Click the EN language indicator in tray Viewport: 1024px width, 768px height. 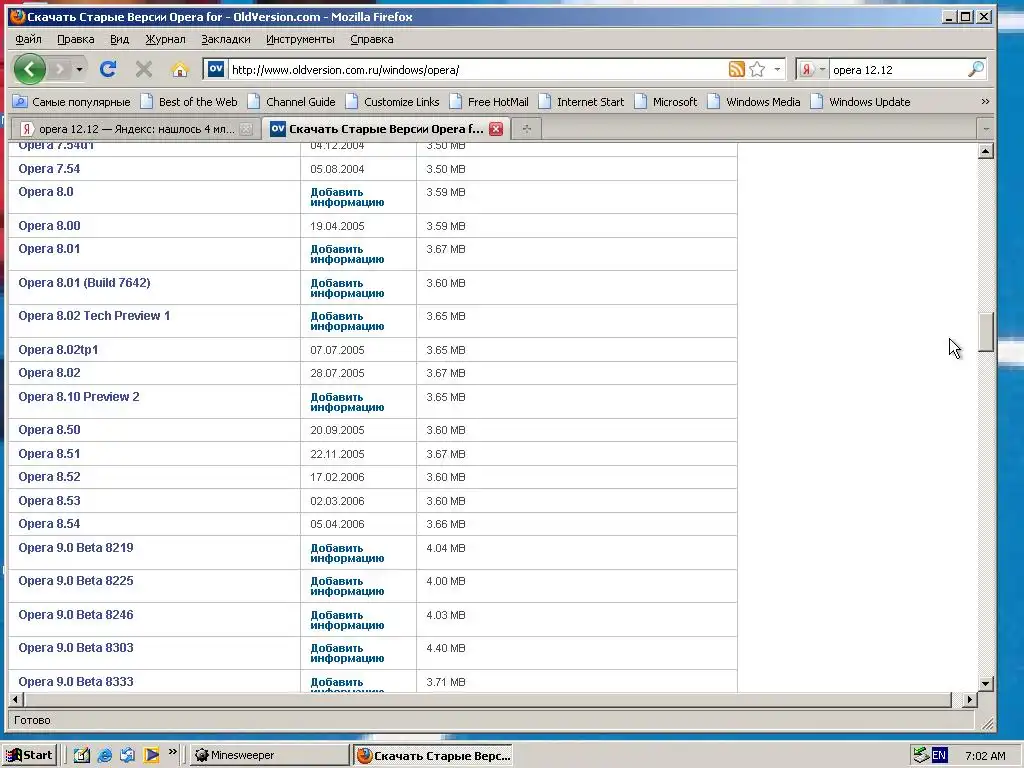coord(939,755)
